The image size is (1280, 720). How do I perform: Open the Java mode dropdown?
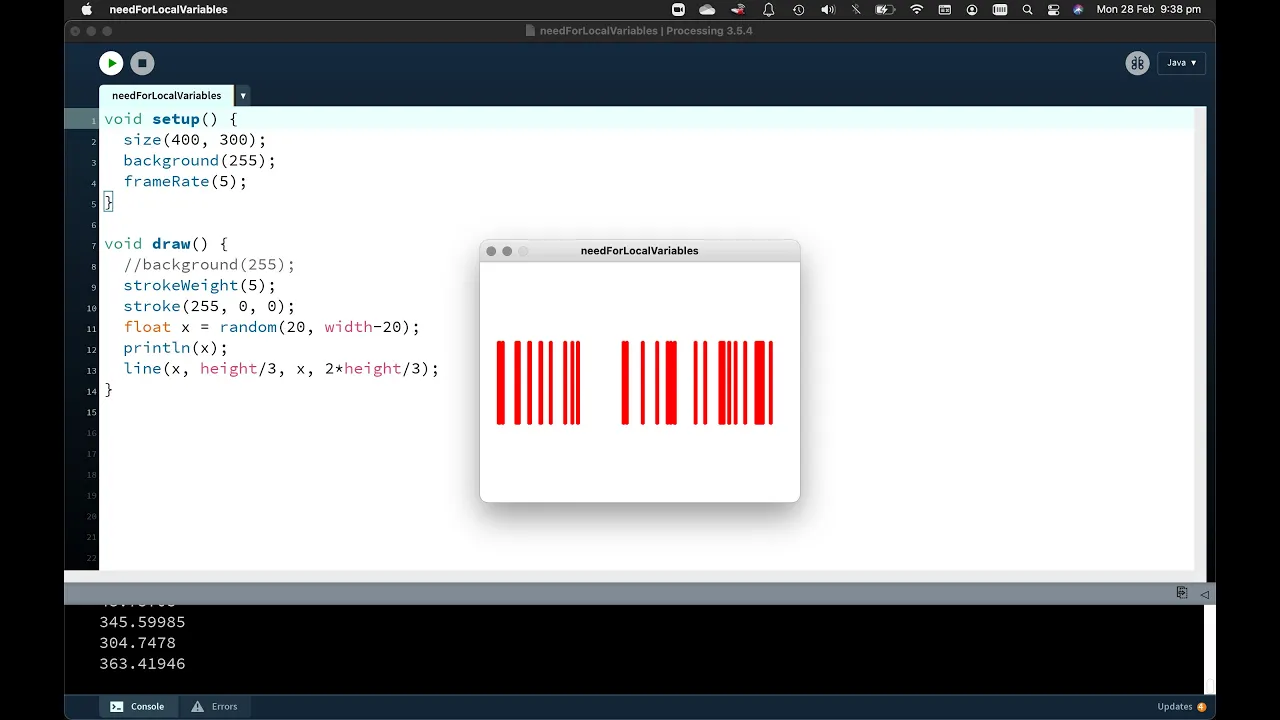(1181, 63)
